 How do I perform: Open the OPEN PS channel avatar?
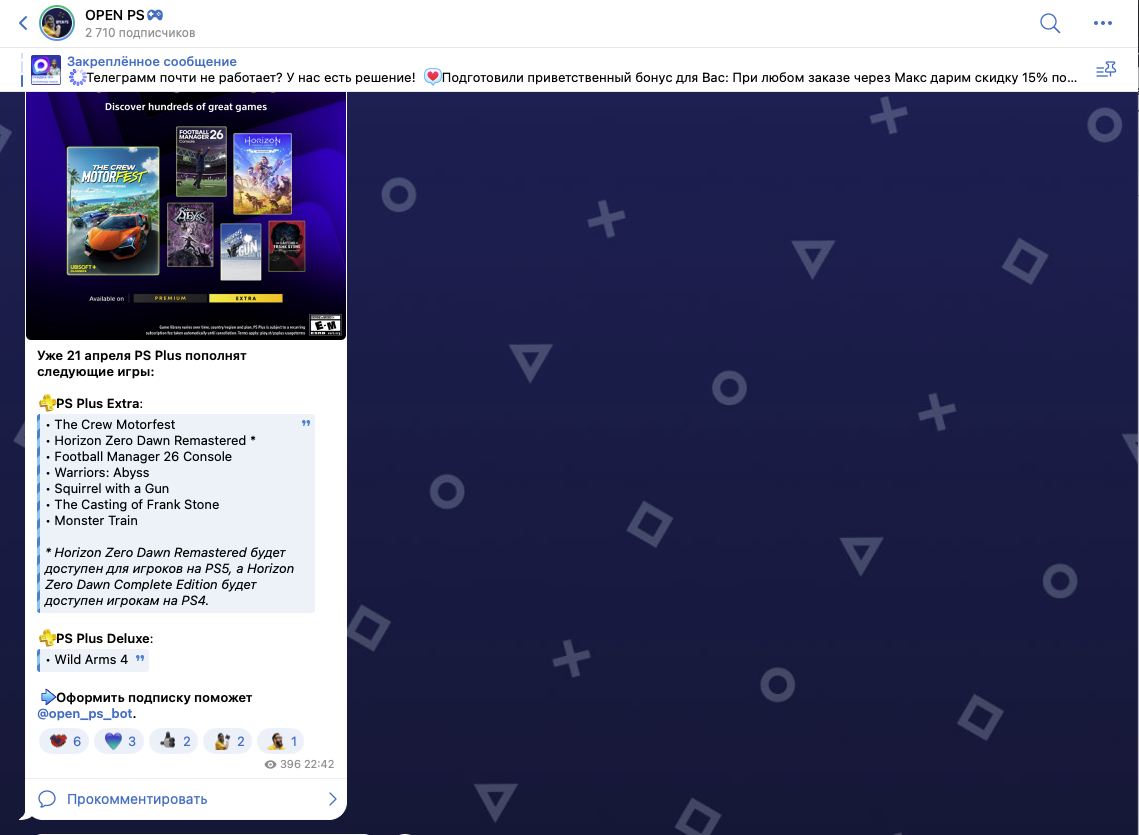(x=56, y=23)
